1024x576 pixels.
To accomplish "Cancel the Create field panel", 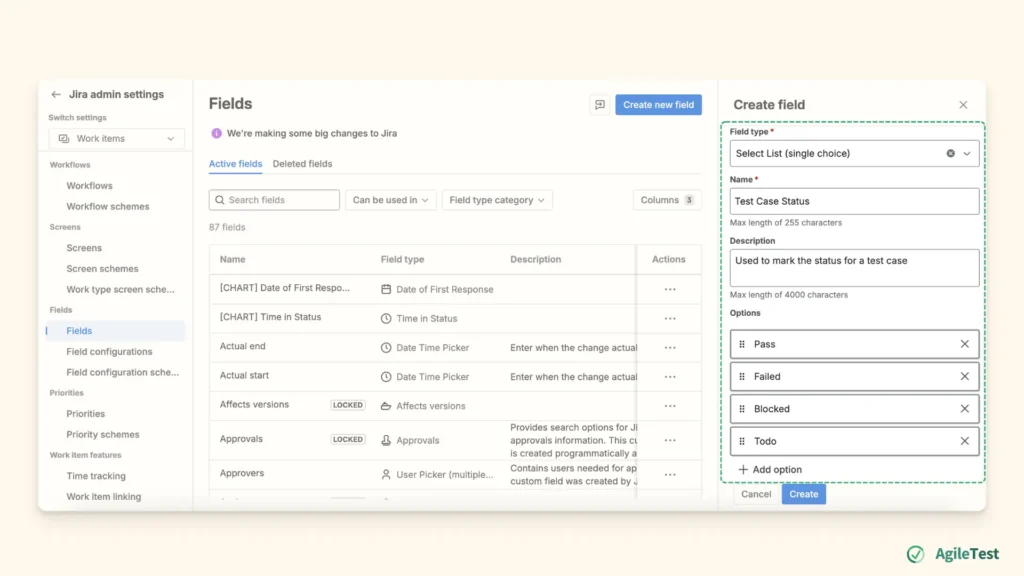I will point(756,494).
